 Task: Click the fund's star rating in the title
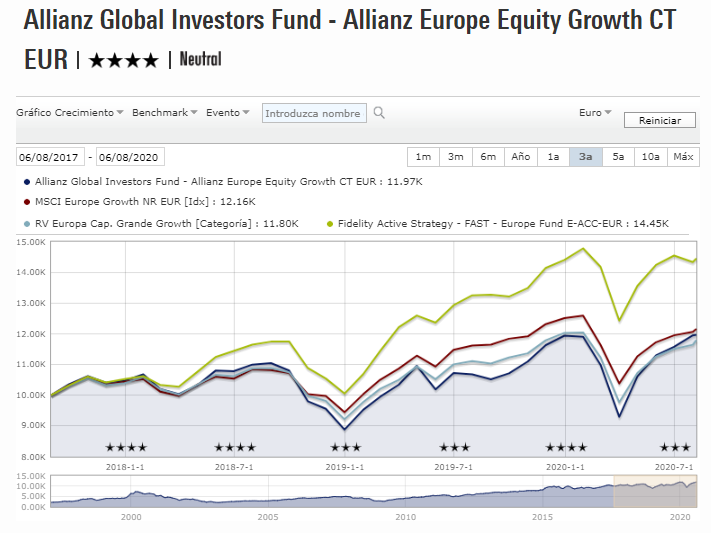click(123, 61)
